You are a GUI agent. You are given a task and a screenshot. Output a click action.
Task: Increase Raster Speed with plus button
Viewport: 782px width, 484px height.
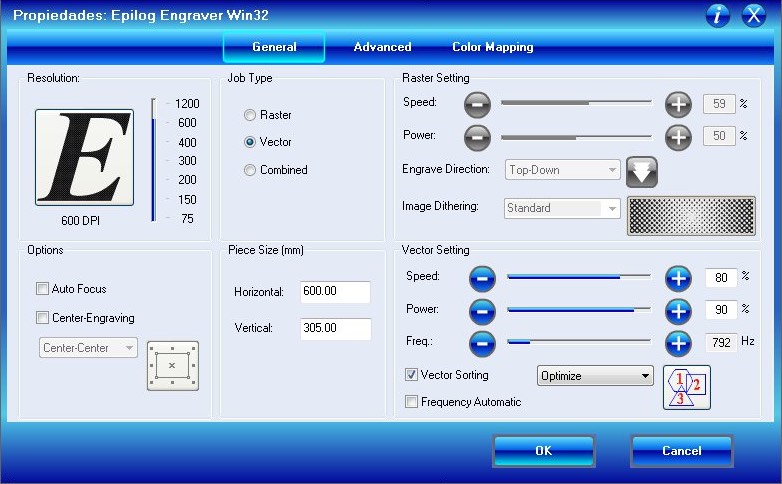(x=678, y=104)
